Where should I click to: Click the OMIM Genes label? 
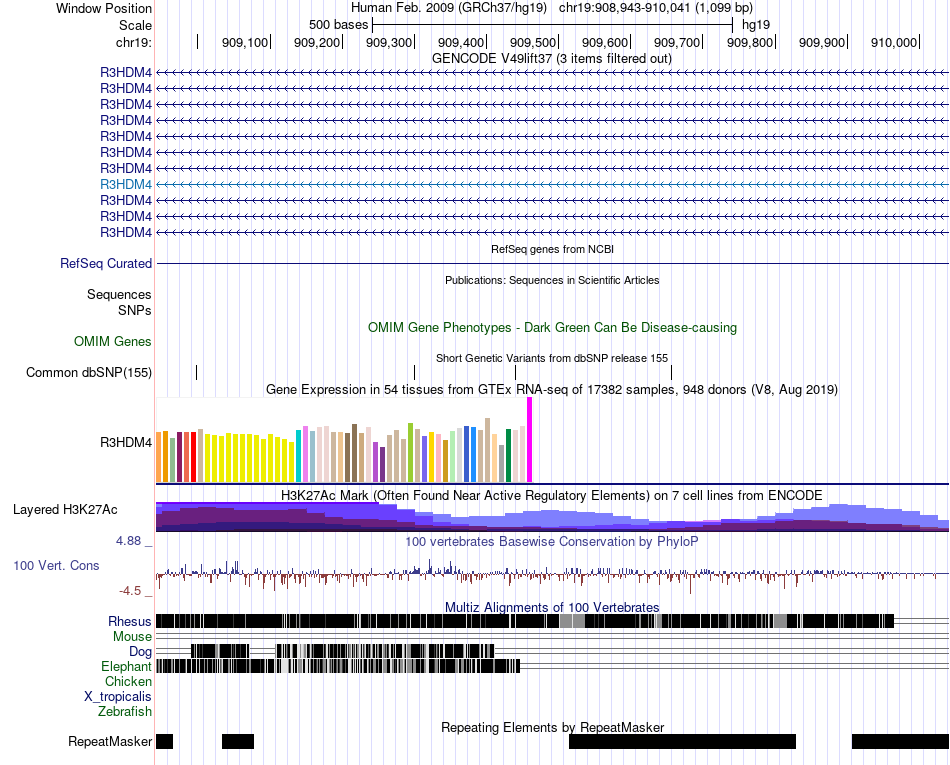113,342
